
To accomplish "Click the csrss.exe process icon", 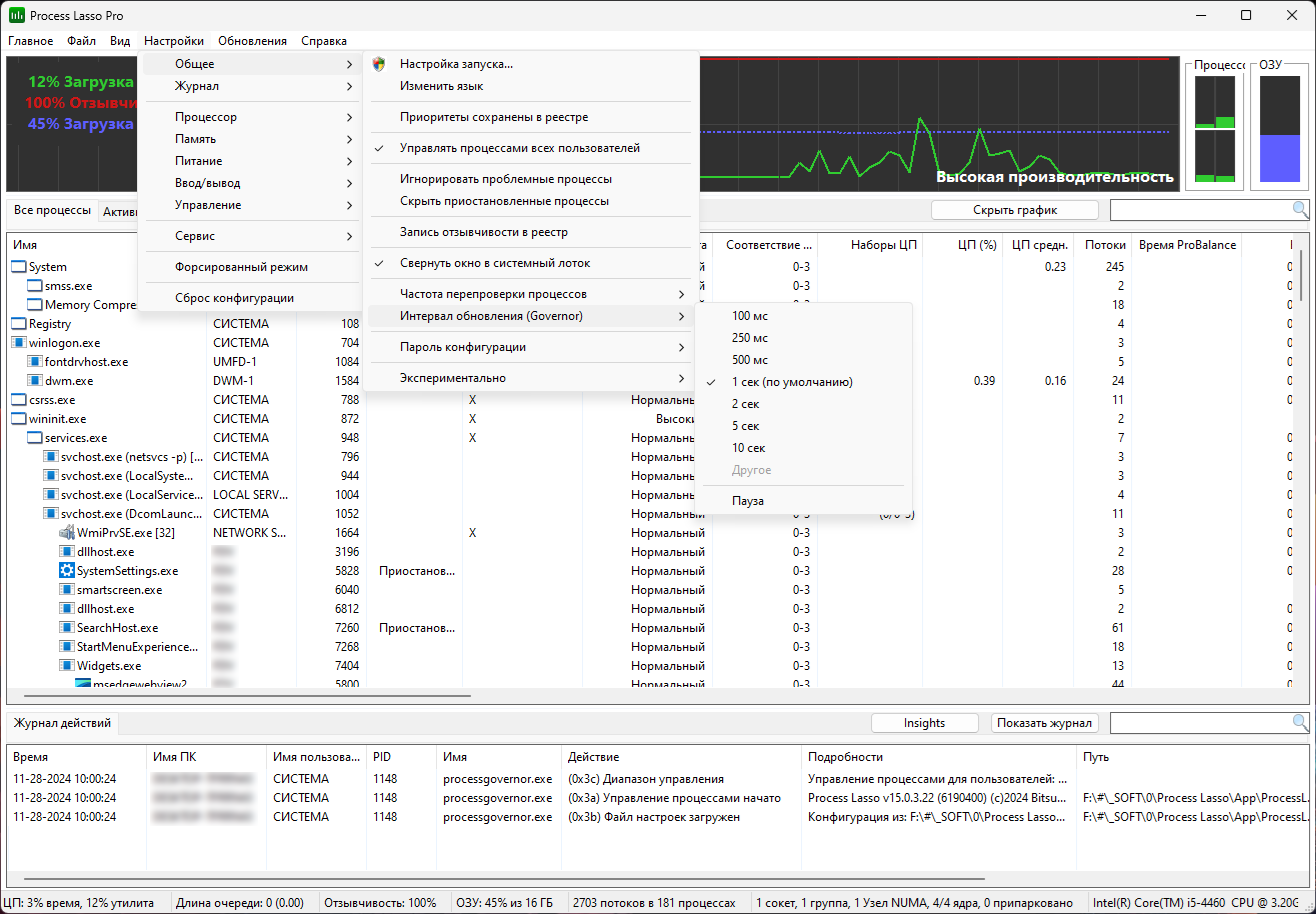I will [x=19, y=400].
